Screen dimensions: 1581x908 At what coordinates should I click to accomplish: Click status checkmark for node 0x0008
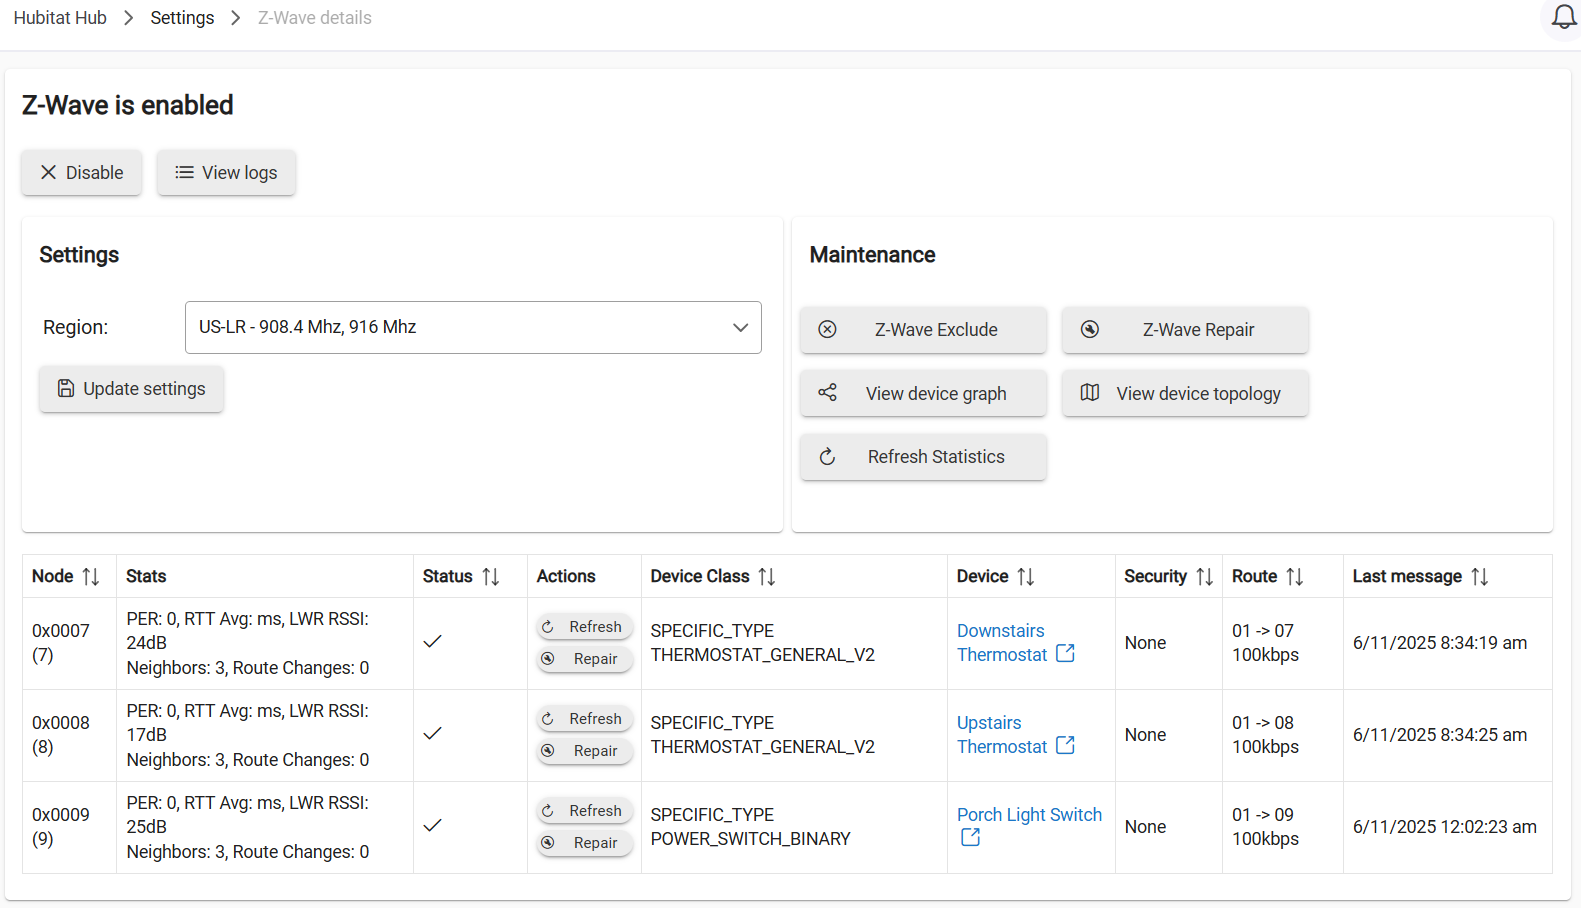432,734
